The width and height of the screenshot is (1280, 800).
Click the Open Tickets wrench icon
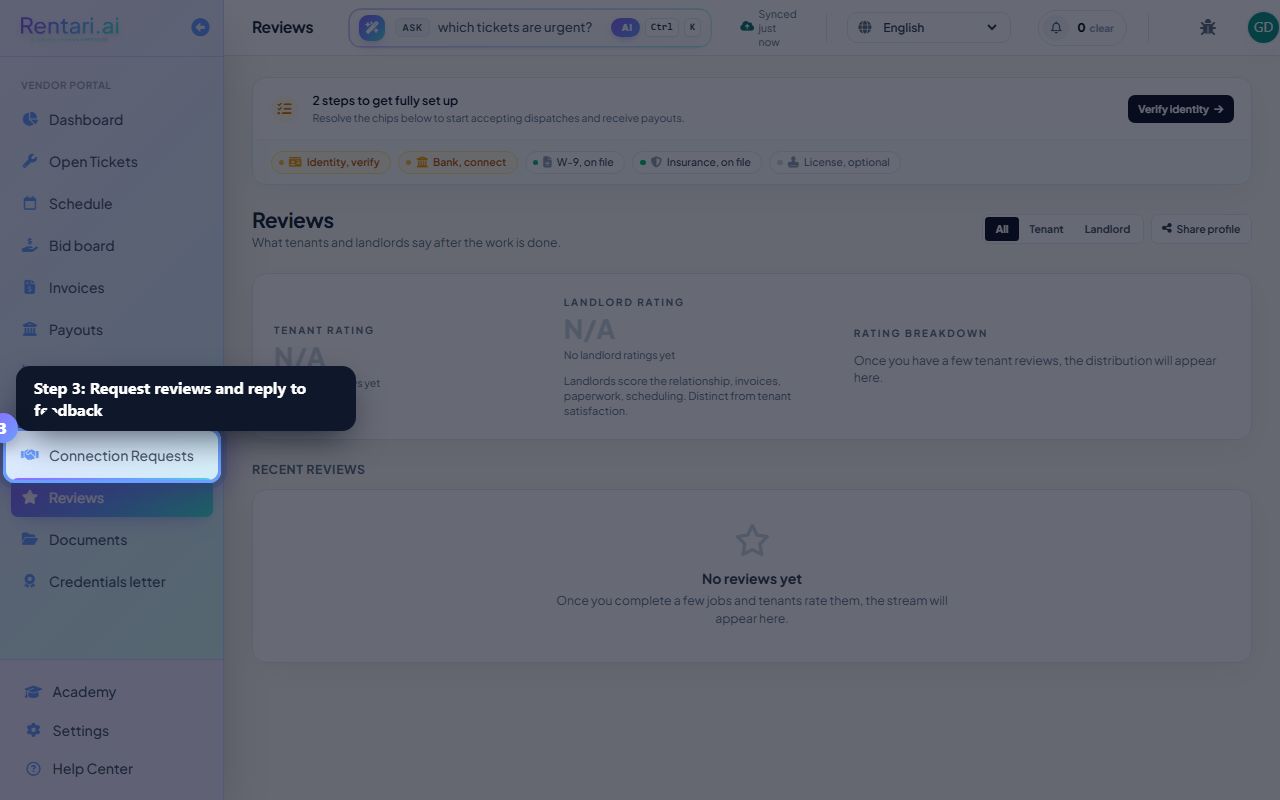(30, 162)
